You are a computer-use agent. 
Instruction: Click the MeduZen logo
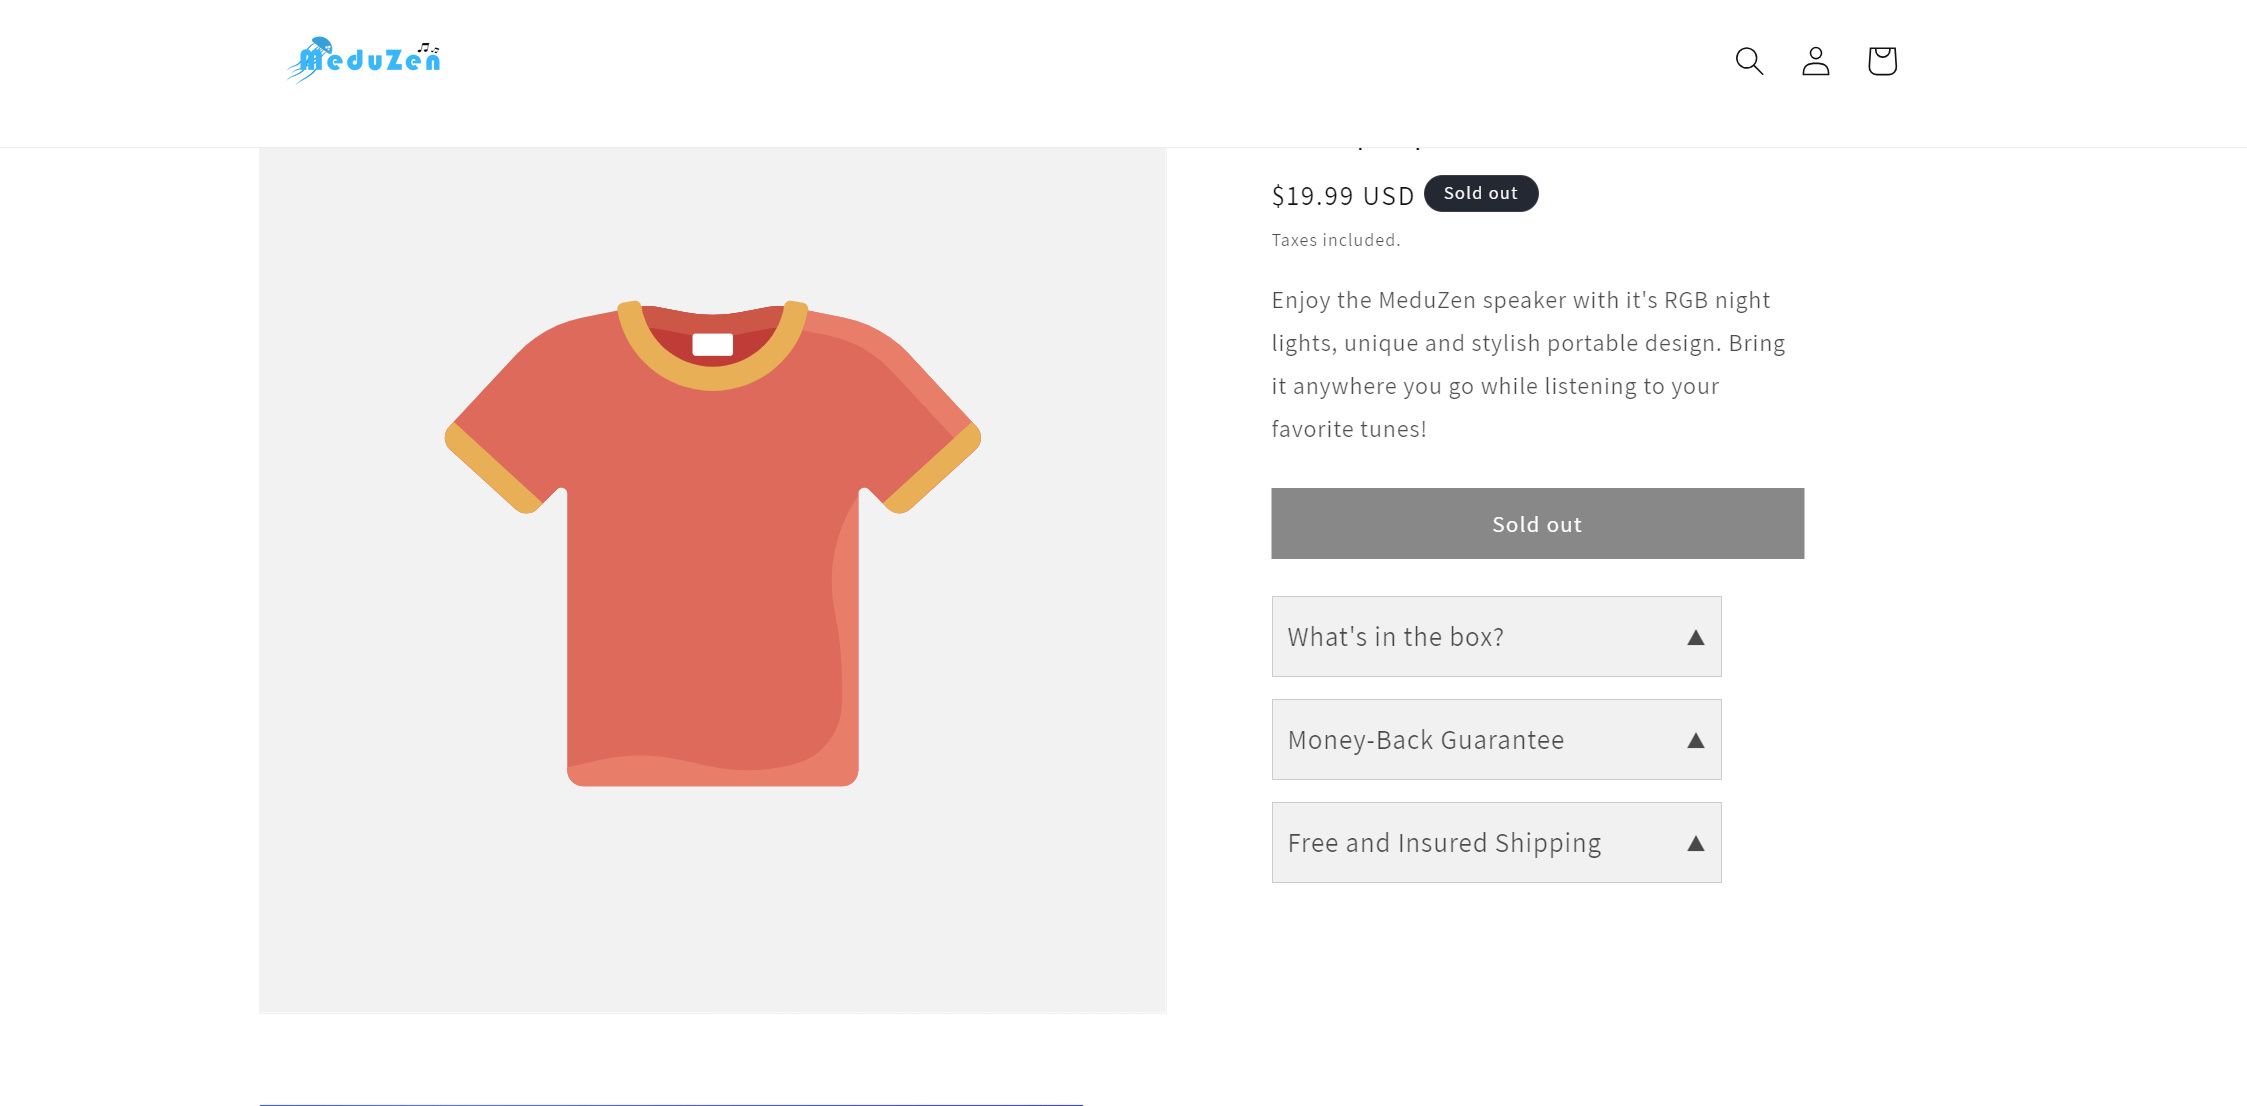click(x=365, y=60)
